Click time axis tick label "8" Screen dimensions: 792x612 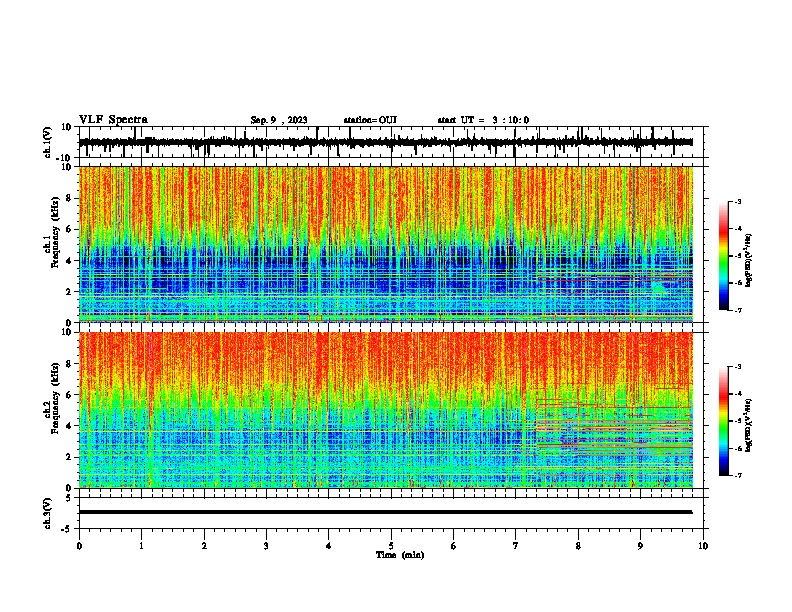tap(578, 546)
